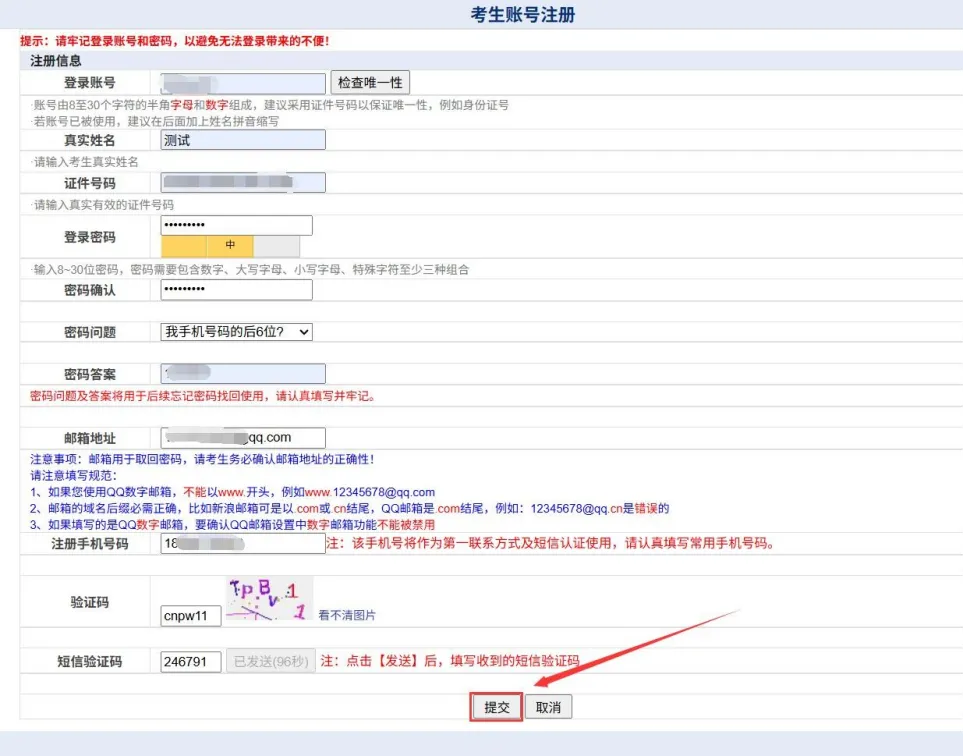Focus the 证件号码 input field
The height and width of the screenshot is (756, 964).
243,183
